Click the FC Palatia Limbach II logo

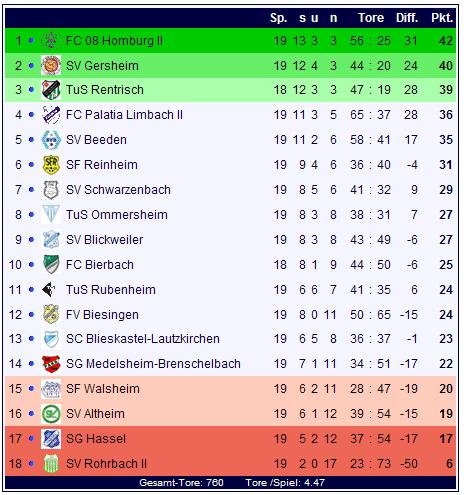tap(51, 115)
